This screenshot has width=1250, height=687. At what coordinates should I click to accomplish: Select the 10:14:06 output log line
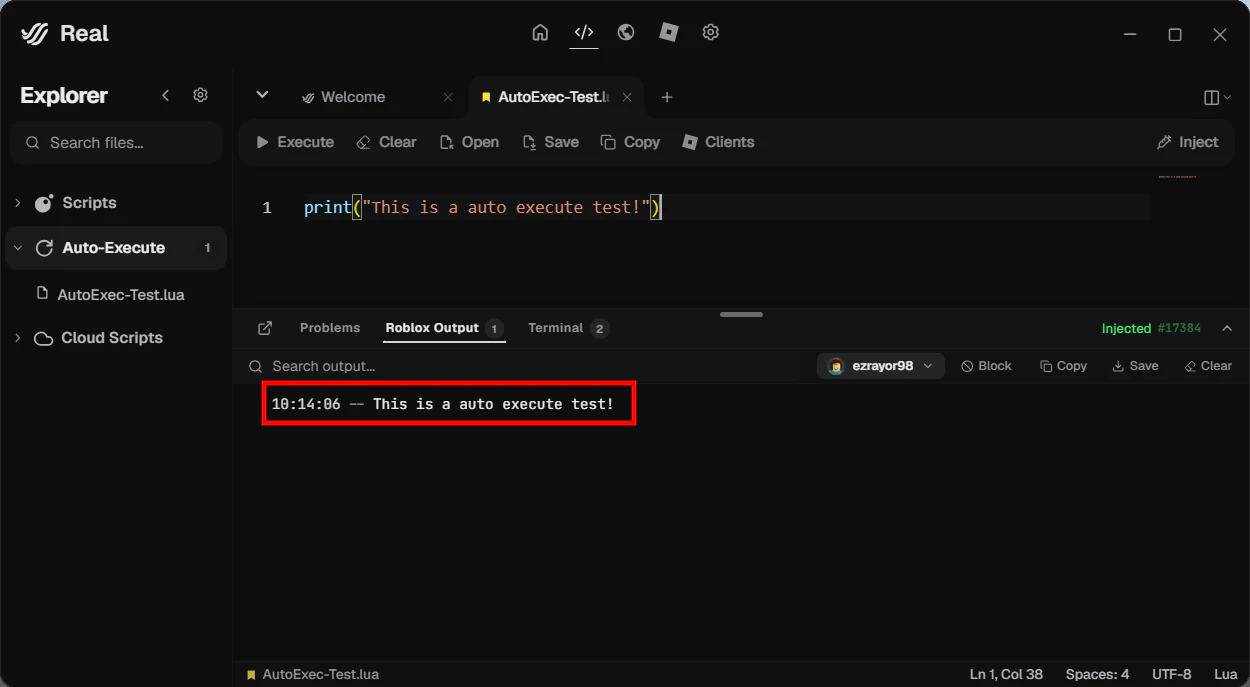tap(443, 404)
